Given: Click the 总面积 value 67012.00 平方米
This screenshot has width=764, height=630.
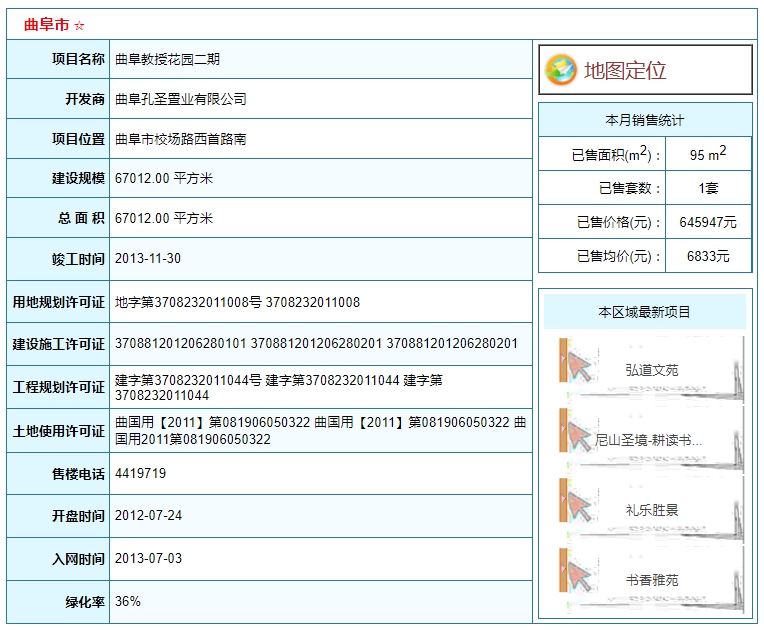Looking at the screenshot, I should tap(164, 218).
